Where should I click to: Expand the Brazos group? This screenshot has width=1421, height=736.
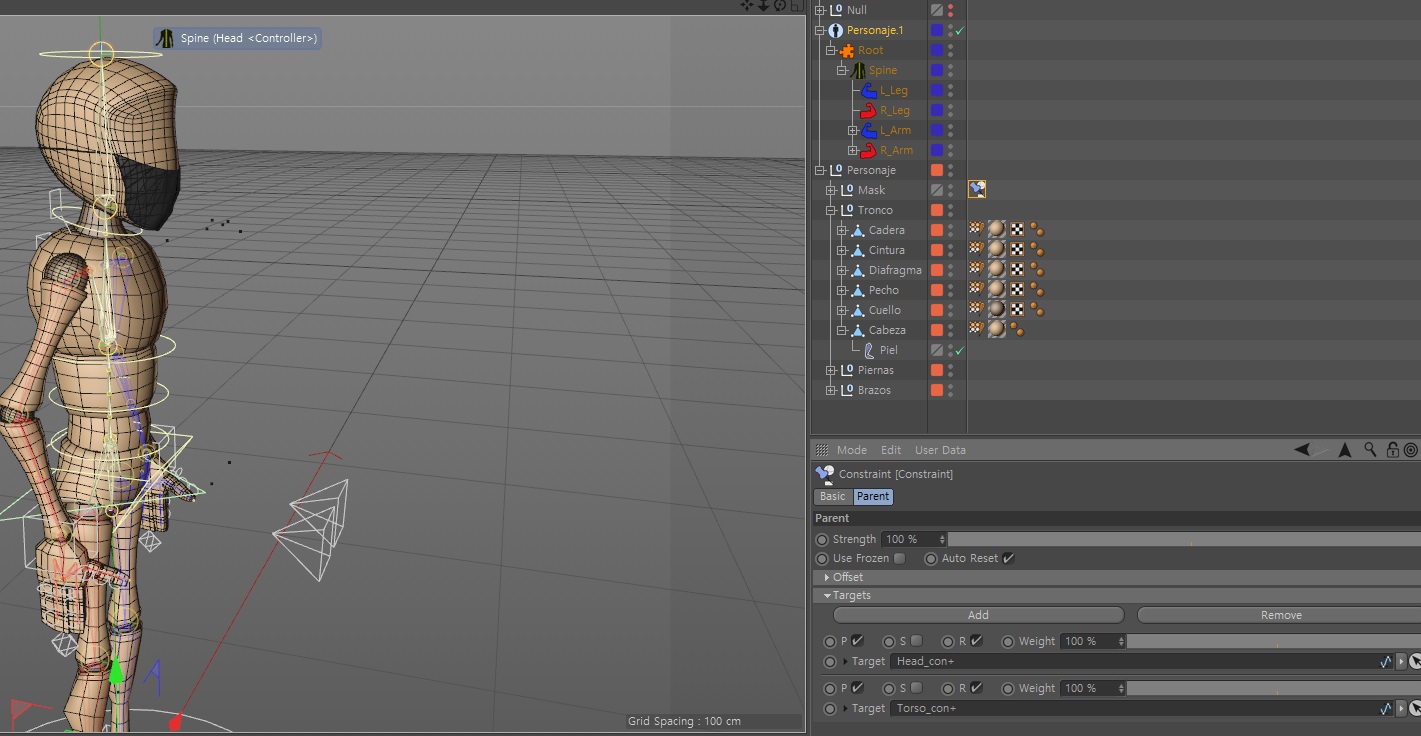[831, 390]
